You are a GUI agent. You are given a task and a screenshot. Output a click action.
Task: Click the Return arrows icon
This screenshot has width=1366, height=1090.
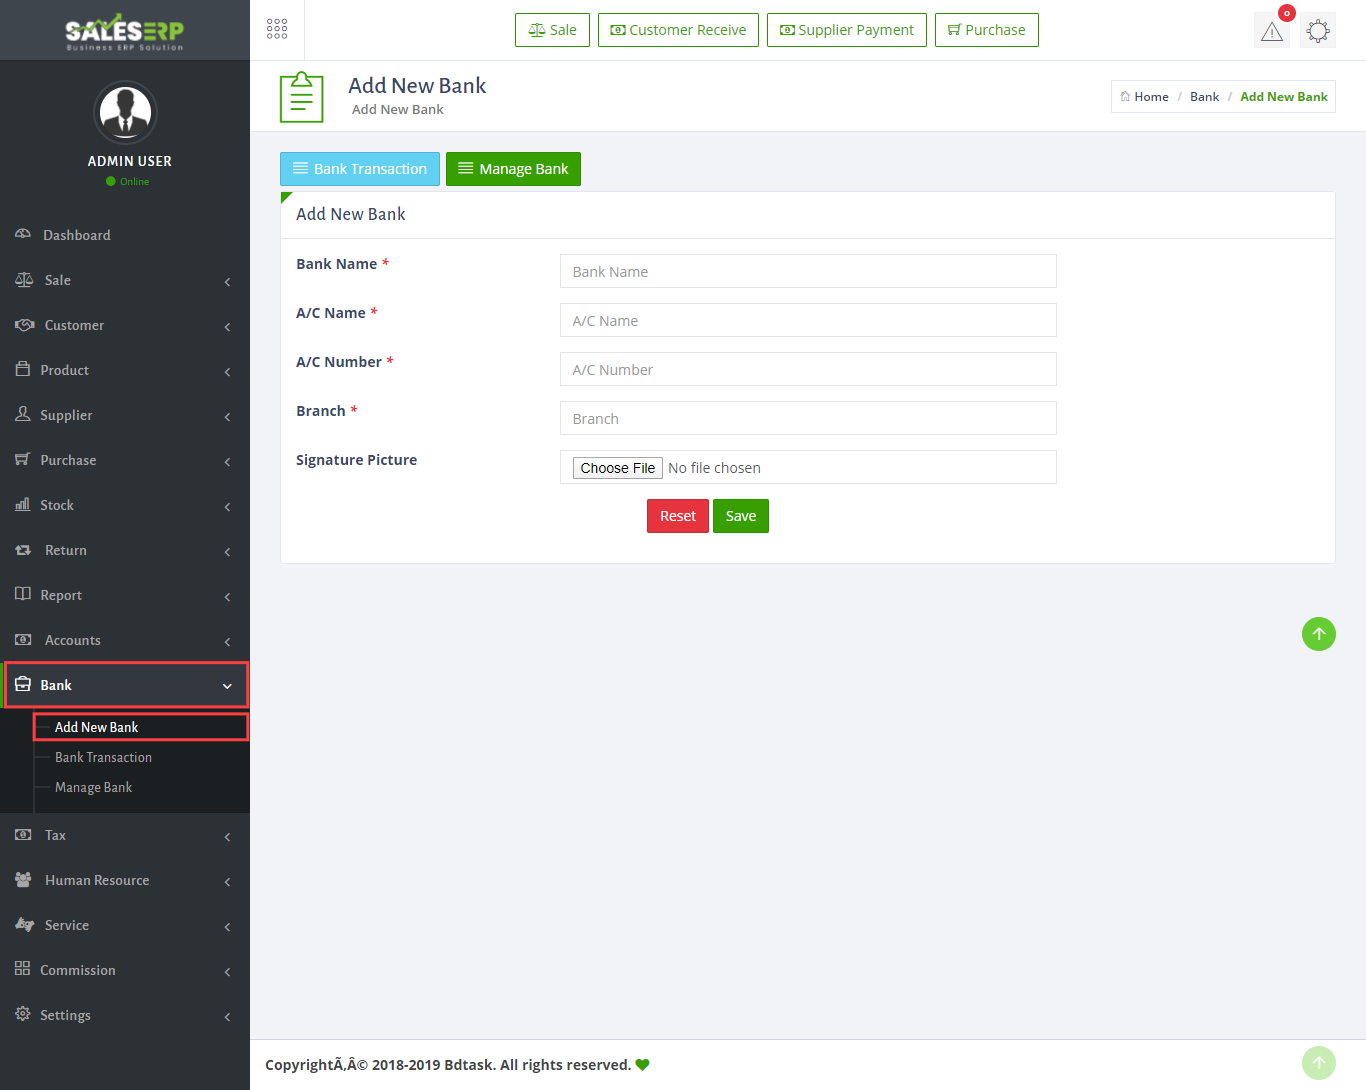point(24,549)
